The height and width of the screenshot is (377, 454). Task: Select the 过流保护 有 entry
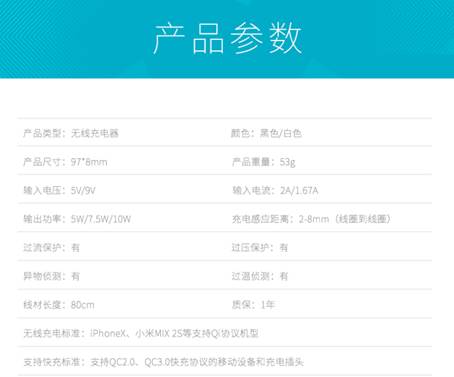[x=51, y=247]
